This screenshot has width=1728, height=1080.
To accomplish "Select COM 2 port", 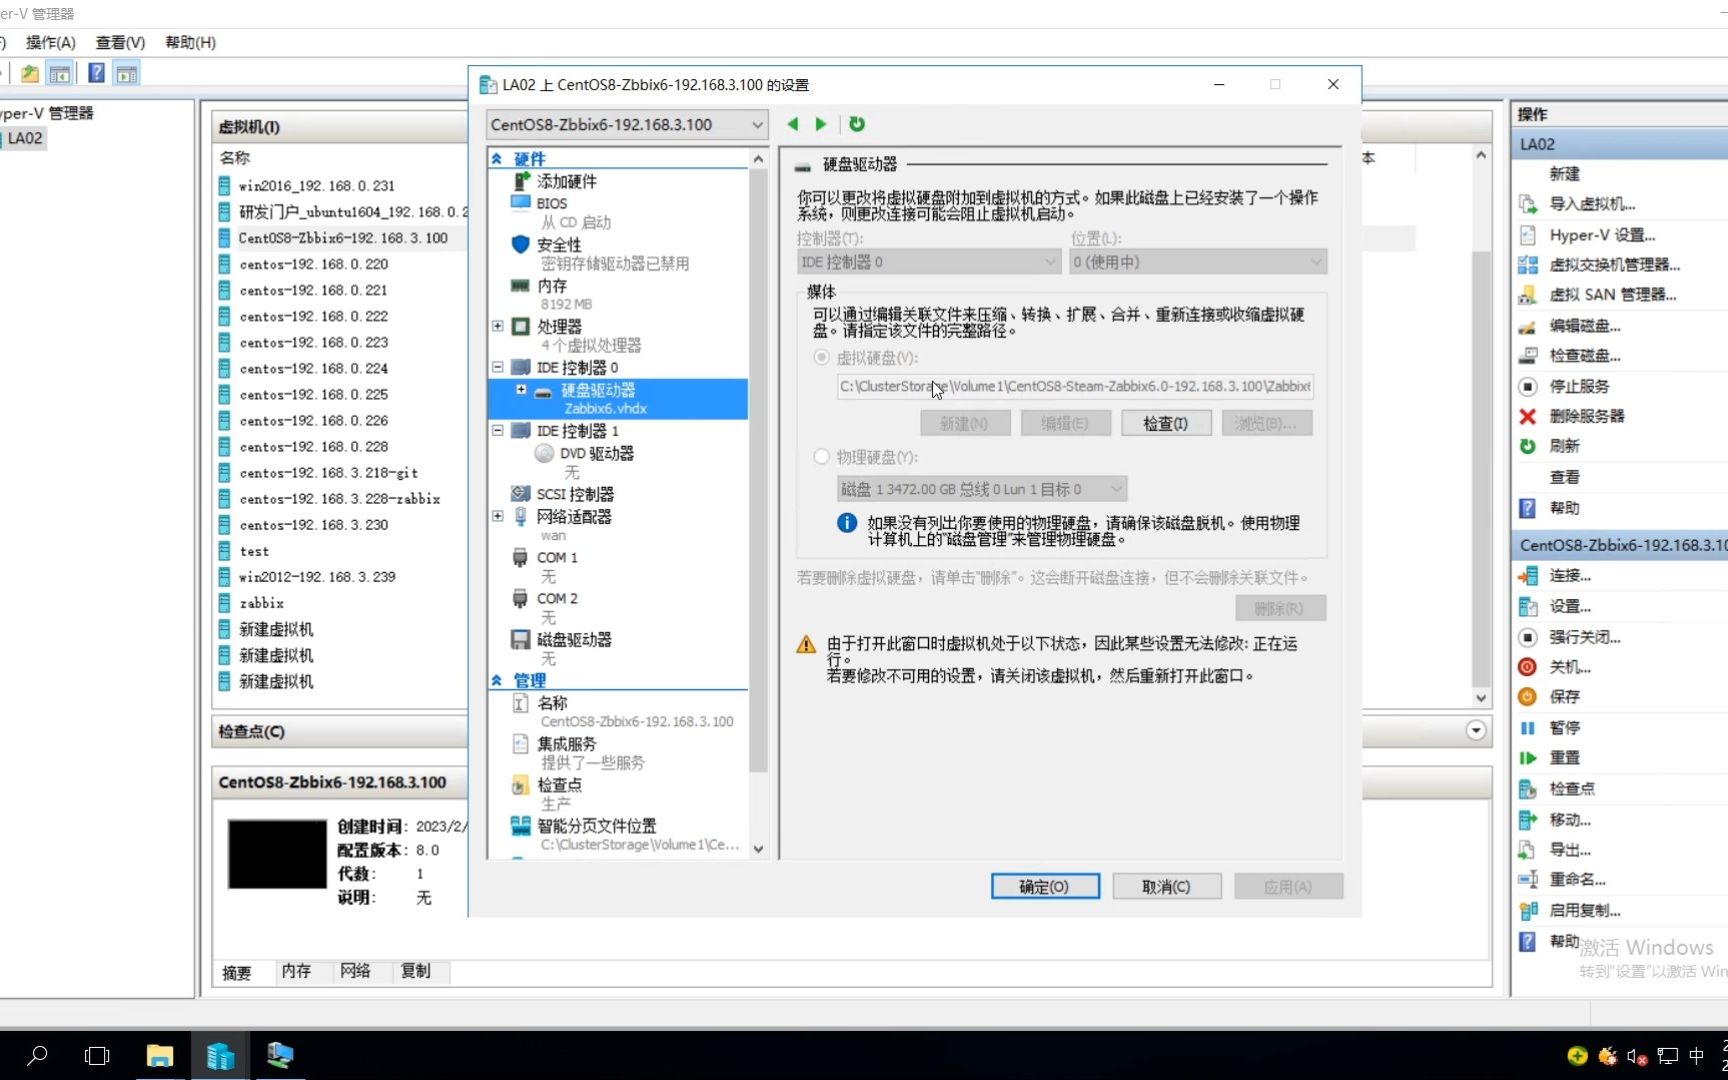I will click(557, 598).
